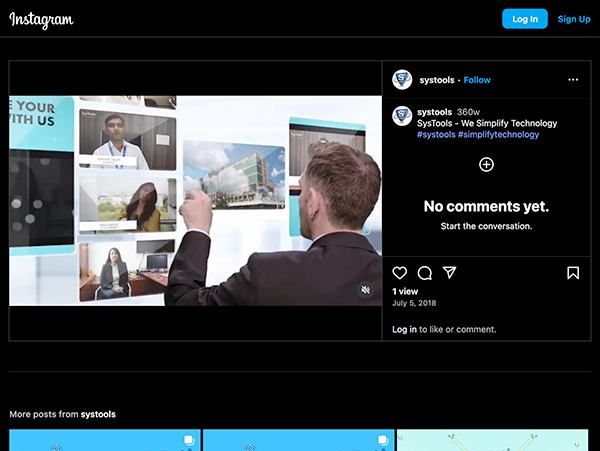
Task: Unmute the video with the speaker icon
Action: tap(366, 290)
